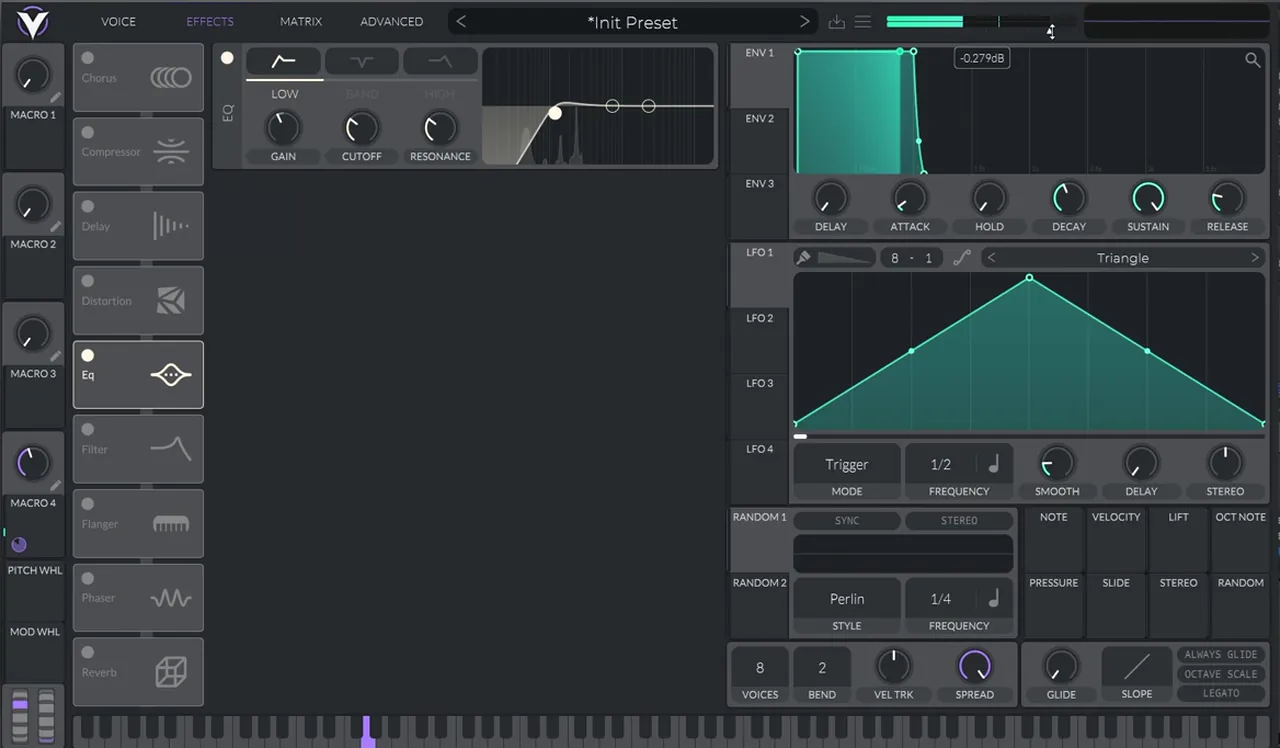Image resolution: width=1280 pixels, height=748 pixels.
Task: Click the Eq effect waveform icon
Action: click(x=170, y=375)
